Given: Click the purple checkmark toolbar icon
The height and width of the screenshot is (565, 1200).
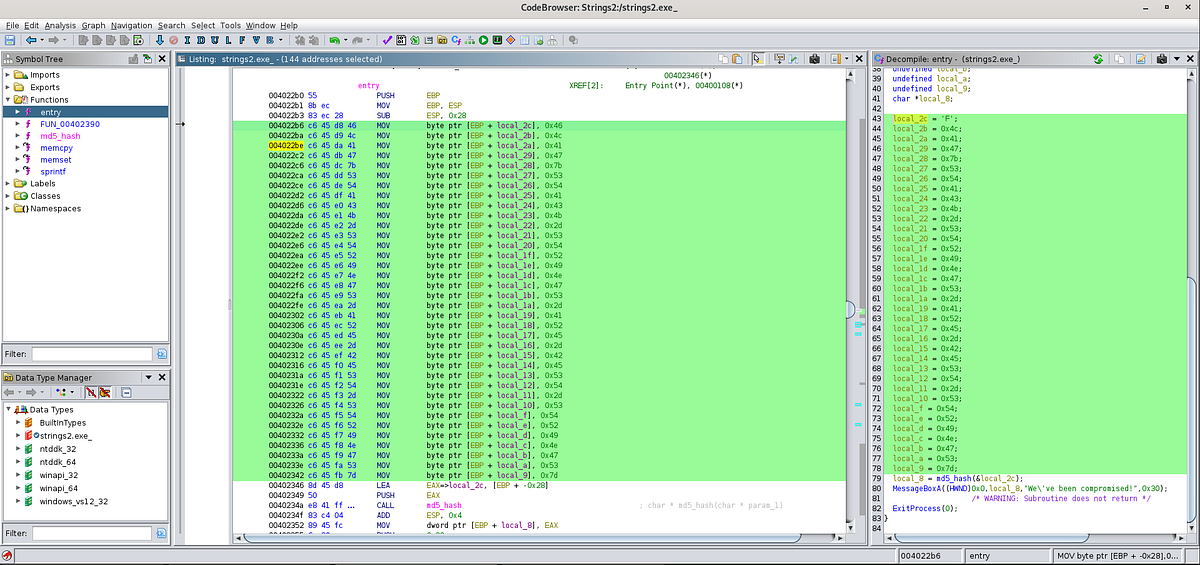Looking at the screenshot, I should point(387,40).
